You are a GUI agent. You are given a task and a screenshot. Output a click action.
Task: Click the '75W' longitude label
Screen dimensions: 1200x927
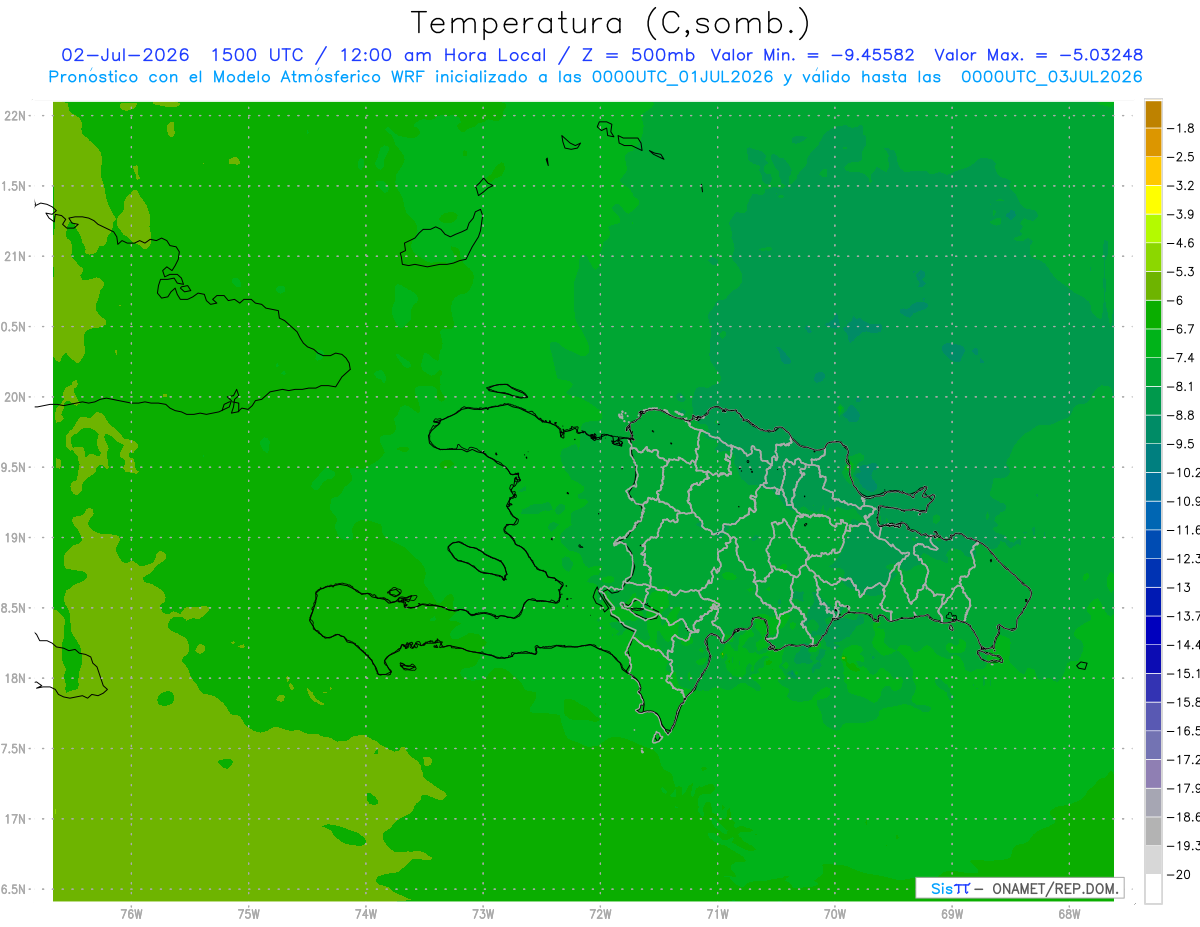[x=248, y=913]
